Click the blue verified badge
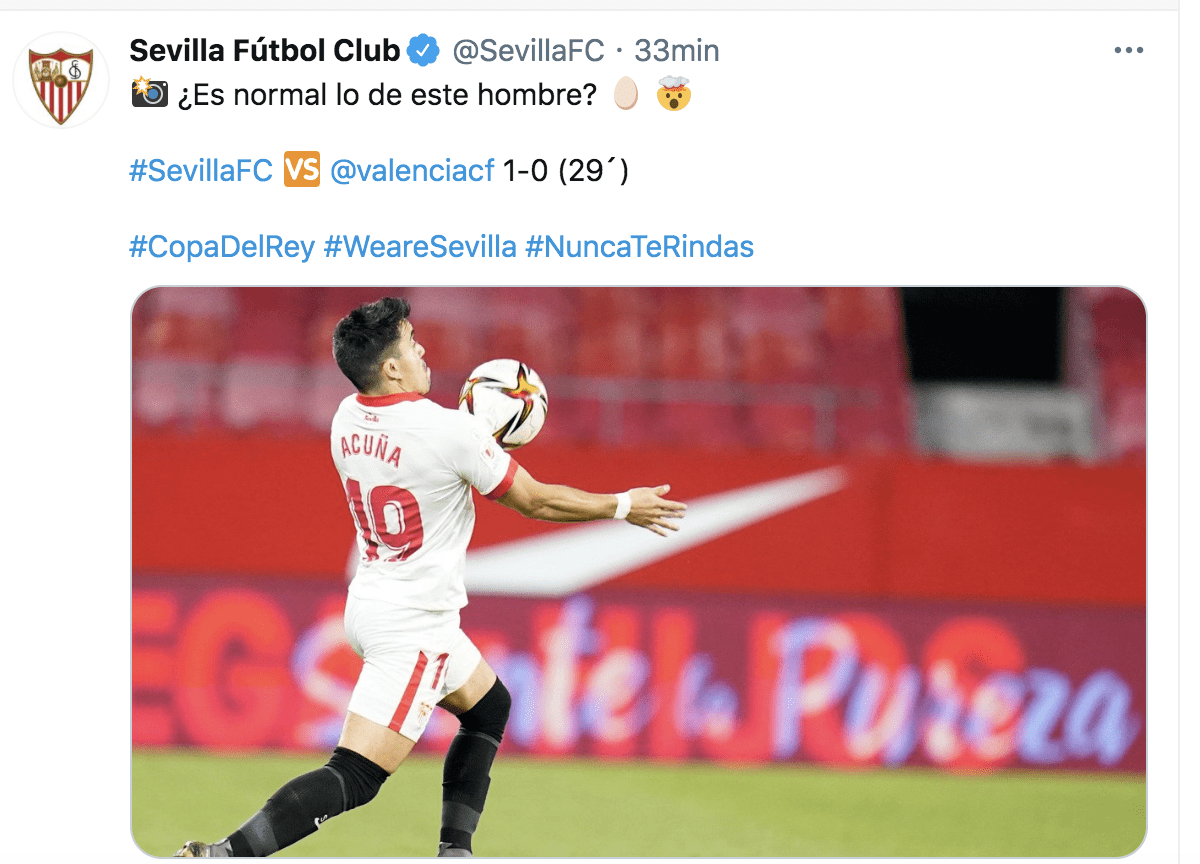 coord(424,49)
